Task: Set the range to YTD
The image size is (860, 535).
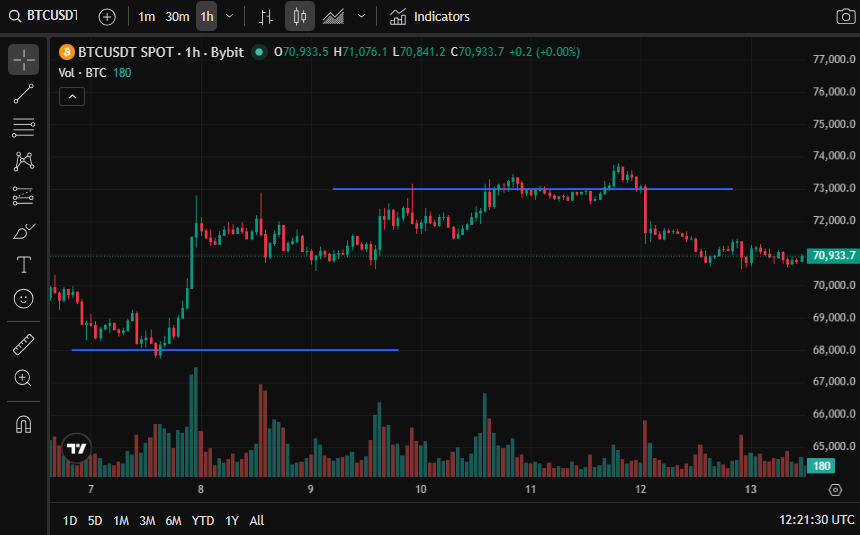Action: tap(203, 521)
